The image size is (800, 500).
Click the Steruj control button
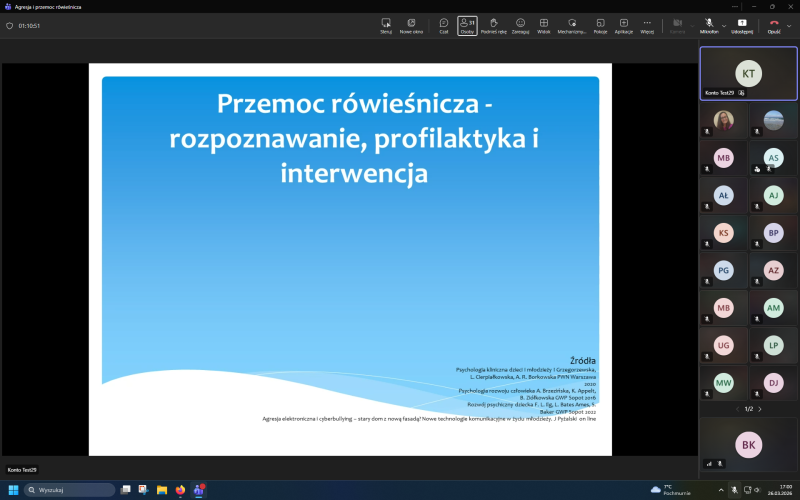(x=386, y=25)
